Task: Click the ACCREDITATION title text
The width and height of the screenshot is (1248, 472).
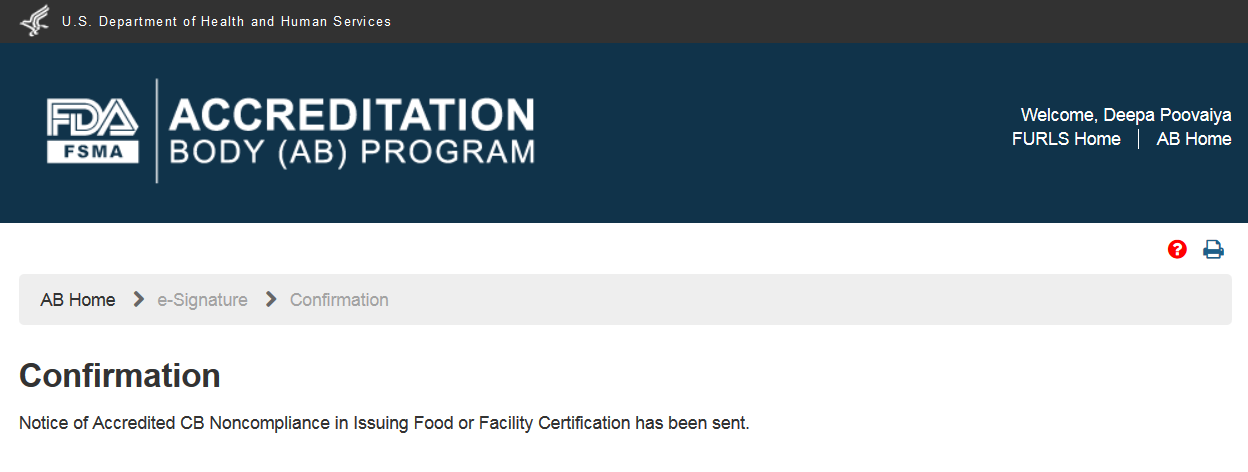Action: click(x=352, y=115)
